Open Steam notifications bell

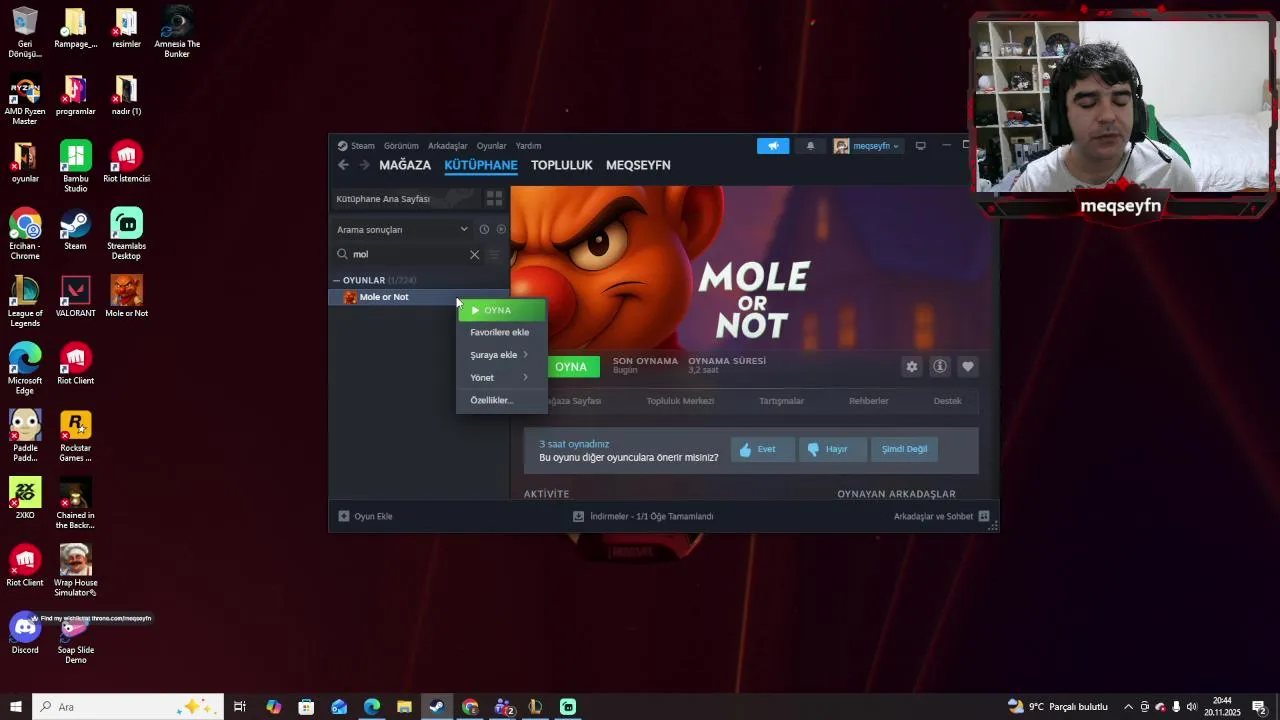tap(810, 146)
